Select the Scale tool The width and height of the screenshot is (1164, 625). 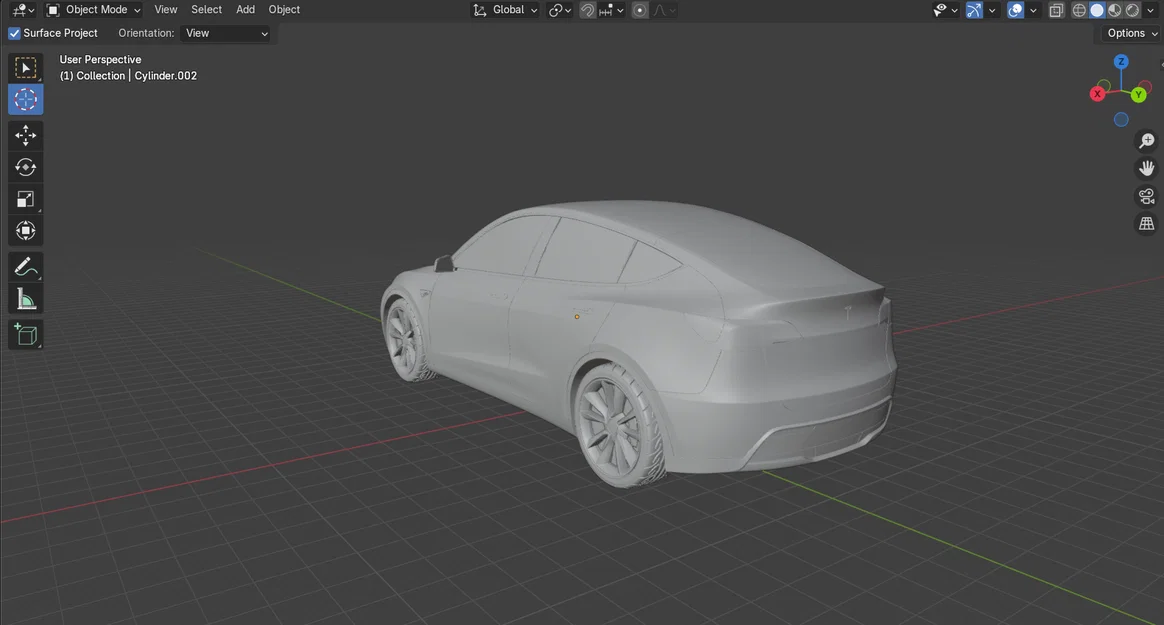pos(25,199)
